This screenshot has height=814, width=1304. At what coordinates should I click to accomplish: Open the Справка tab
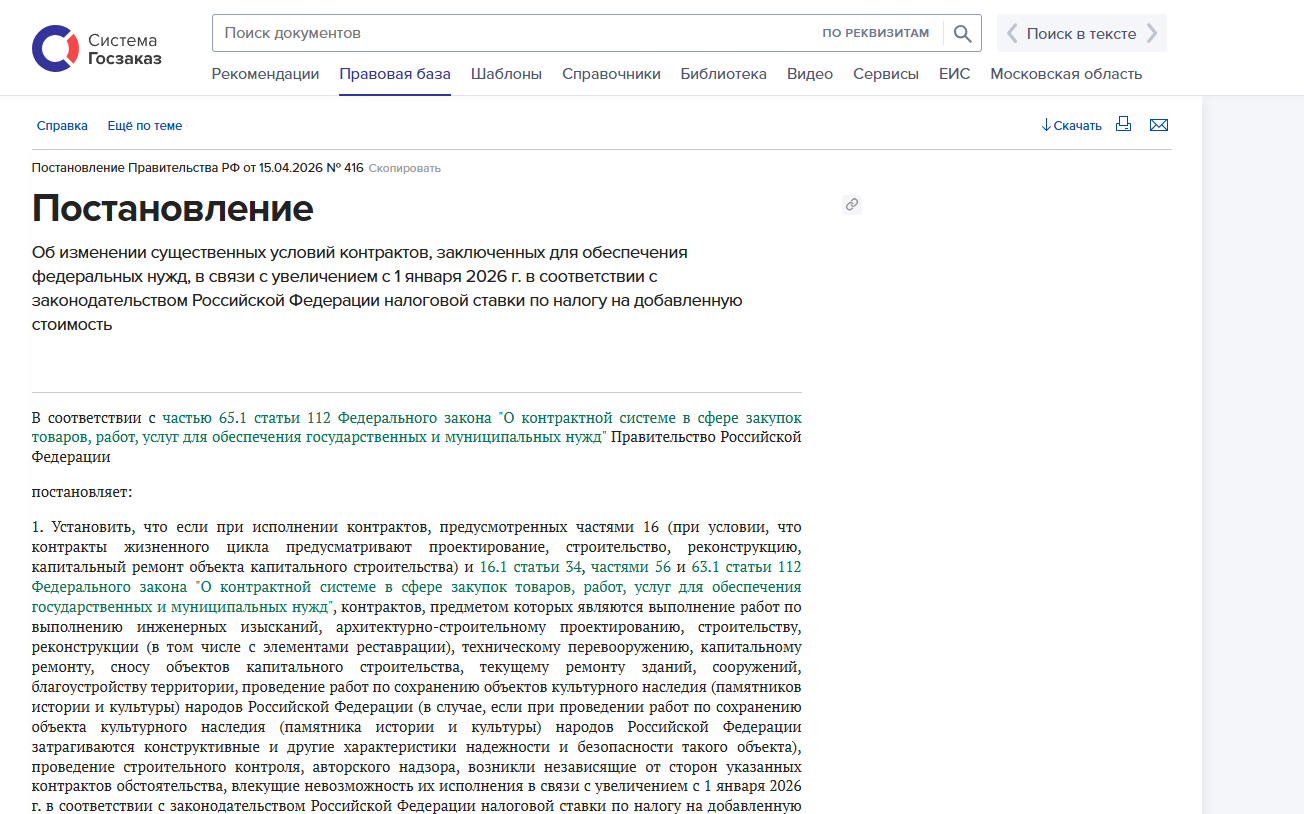(62, 125)
